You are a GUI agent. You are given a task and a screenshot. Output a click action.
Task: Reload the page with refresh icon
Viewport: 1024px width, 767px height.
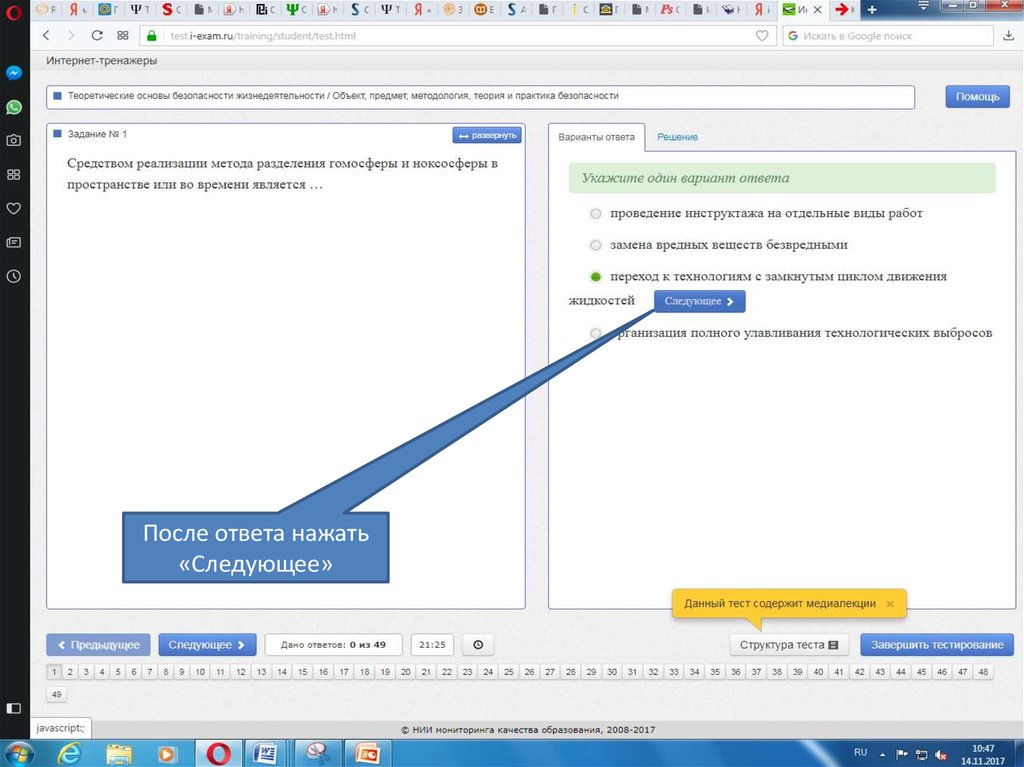pos(97,35)
